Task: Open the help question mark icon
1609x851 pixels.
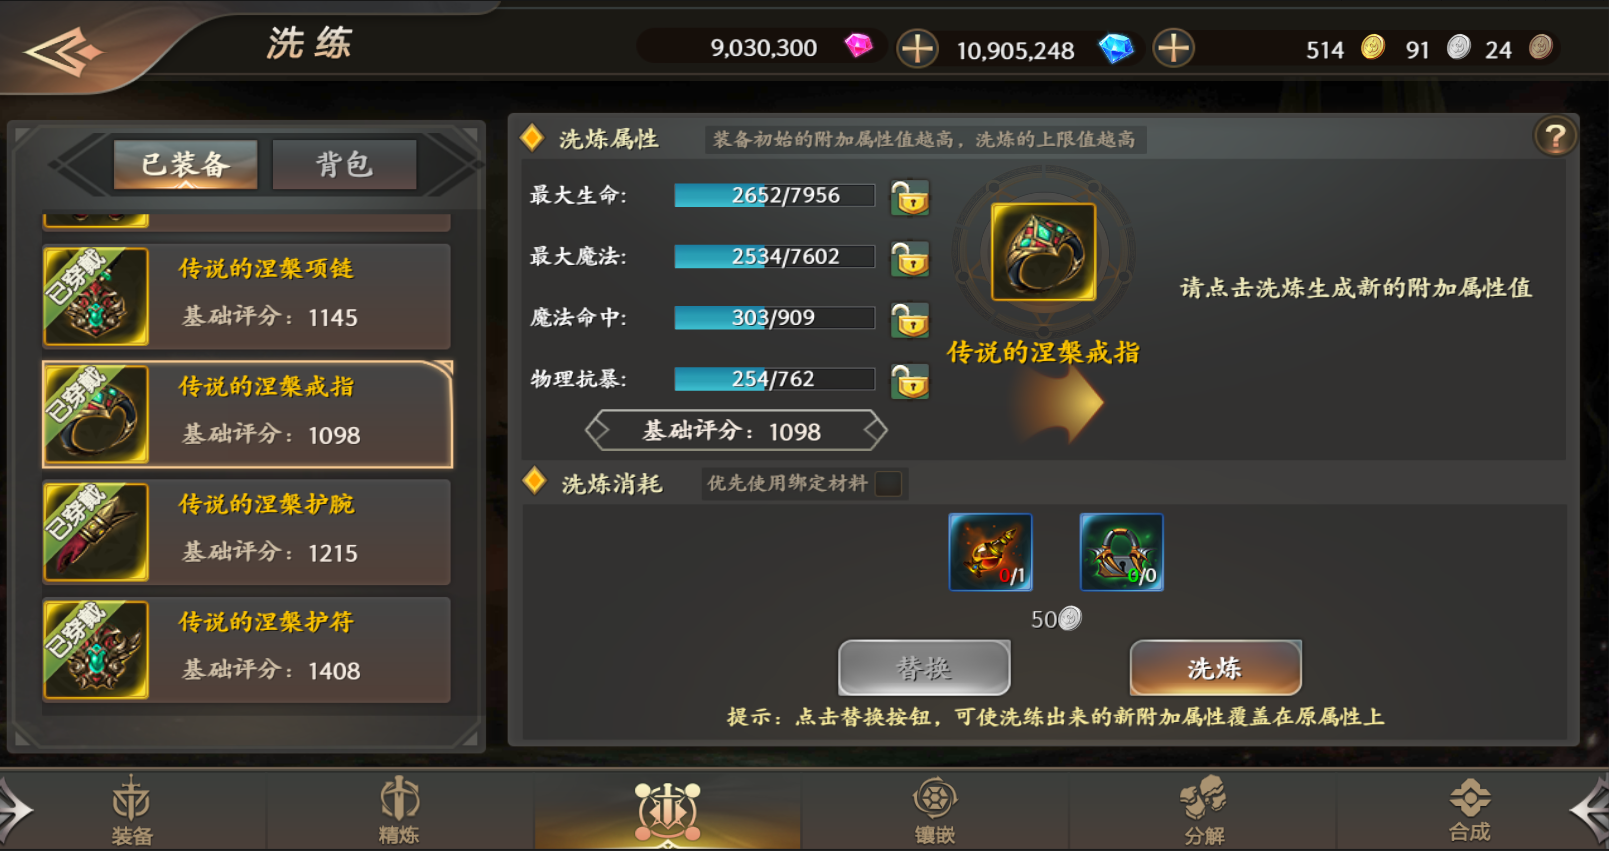Action: (x=1555, y=137)
